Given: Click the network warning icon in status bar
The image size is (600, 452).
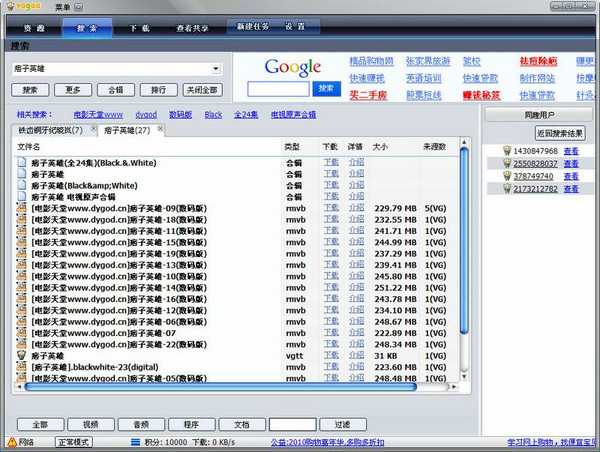Looking at the screenshot, I should click(x=10, y=441).
